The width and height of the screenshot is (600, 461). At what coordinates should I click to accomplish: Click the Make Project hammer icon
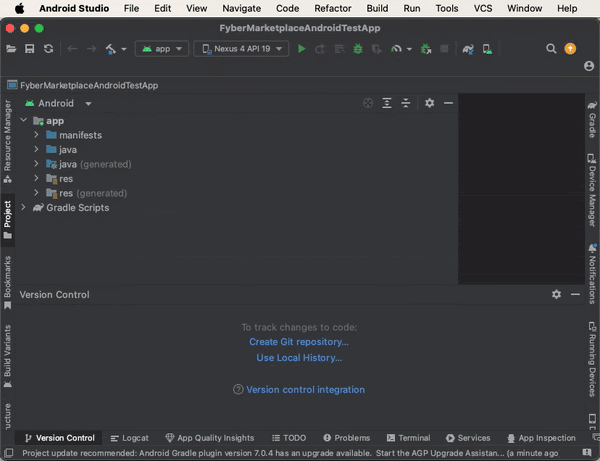click(x=111, y=49)
